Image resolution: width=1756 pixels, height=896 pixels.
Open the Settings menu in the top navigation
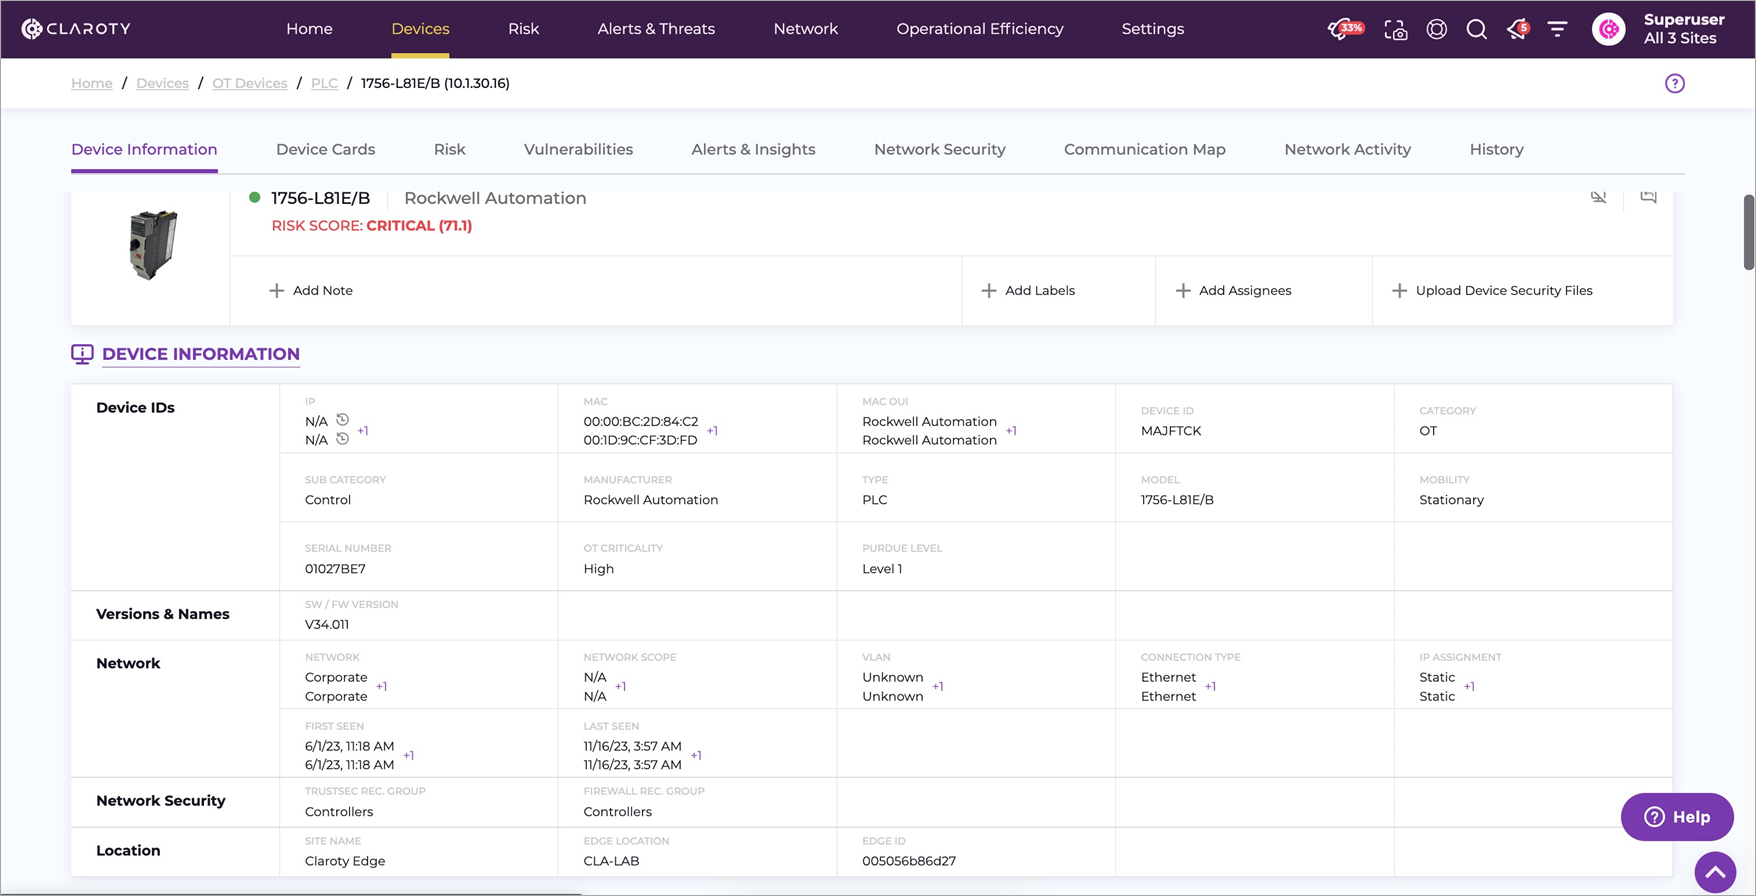[1153, 29]
